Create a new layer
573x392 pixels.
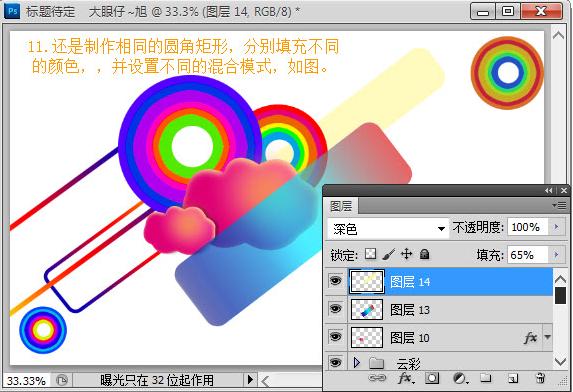tap(513, 378)
